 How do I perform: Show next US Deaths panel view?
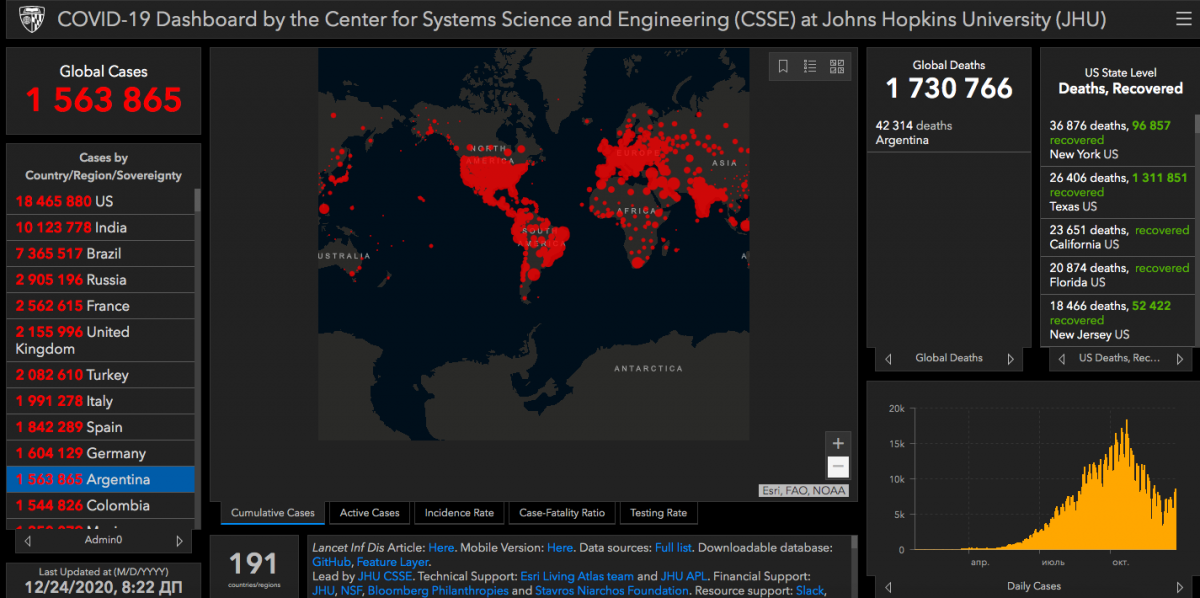click(x=1178, y=358)
